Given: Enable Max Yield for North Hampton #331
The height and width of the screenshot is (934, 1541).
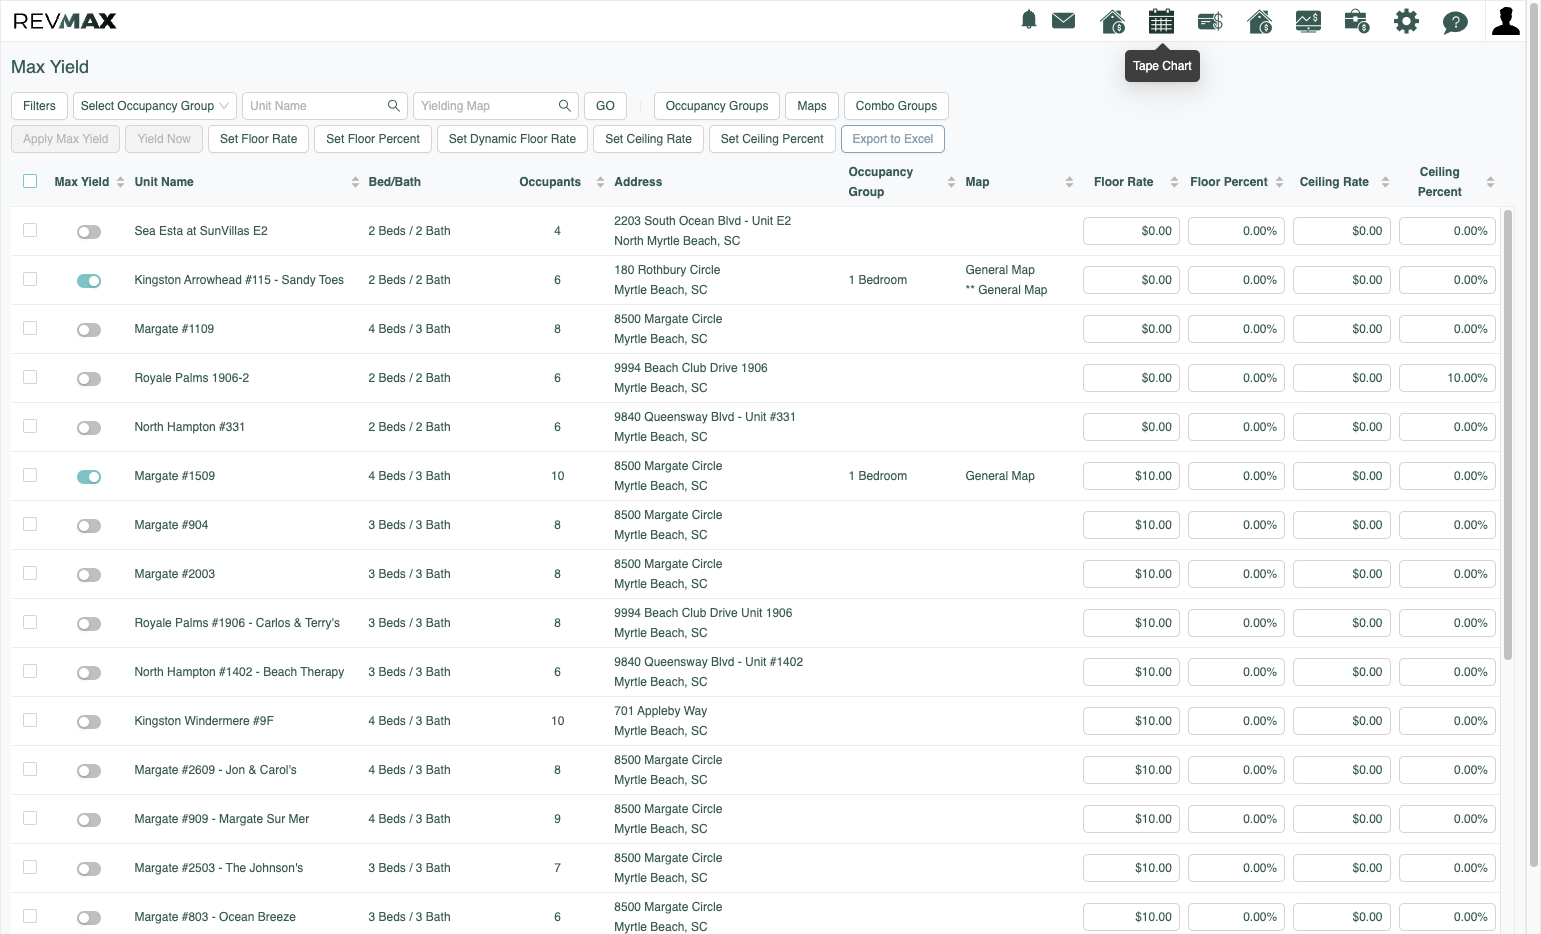Looking at the screenshot, I should pos(89,428).
